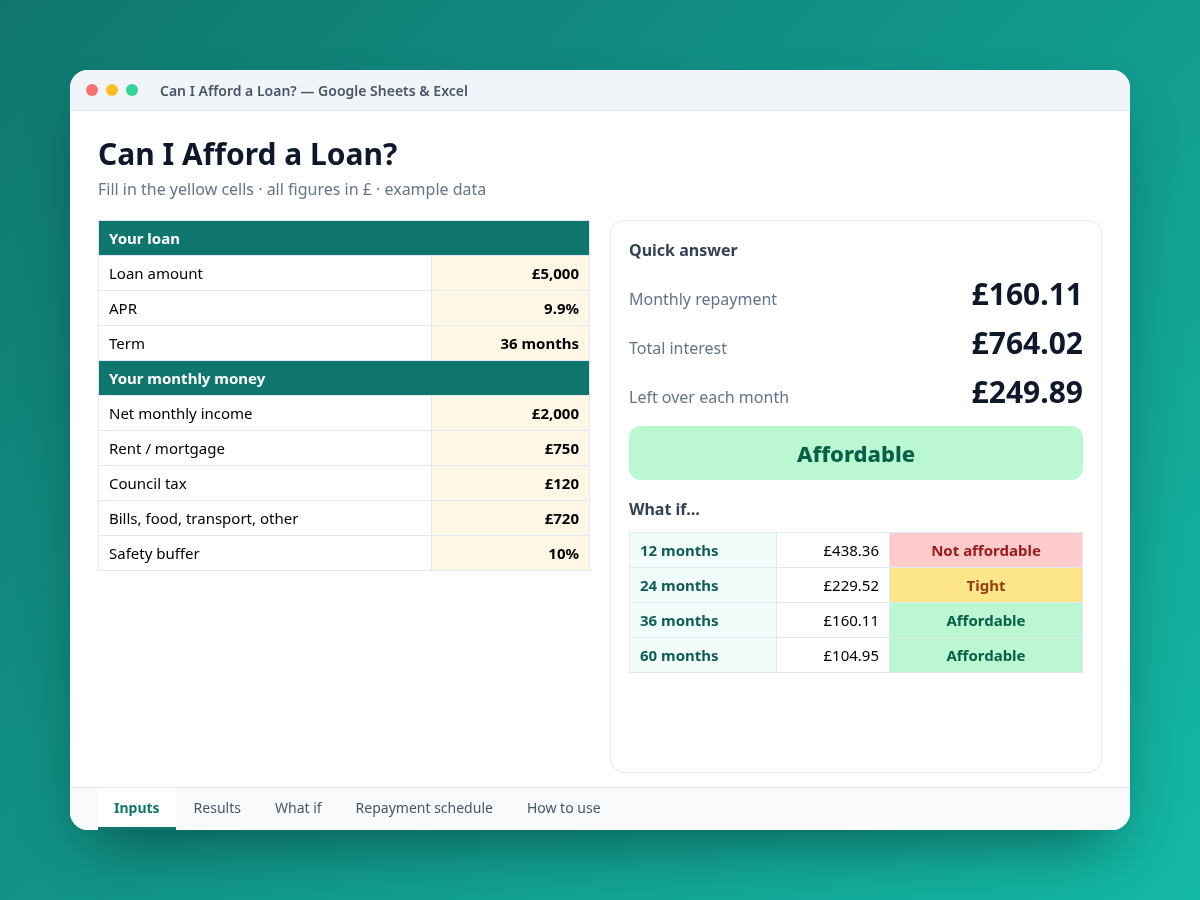
Task: Select the Term 36 months cell
Action: click(x=510, y=343)
